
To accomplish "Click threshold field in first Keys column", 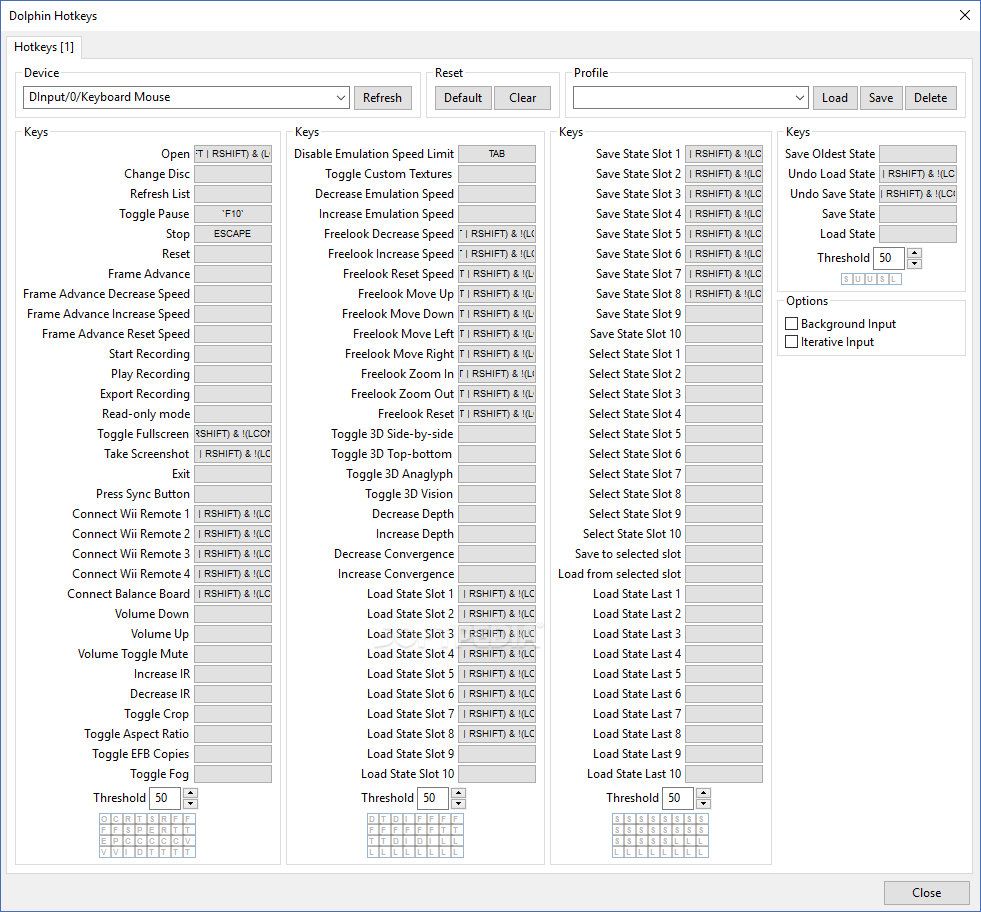I will 165,798.
